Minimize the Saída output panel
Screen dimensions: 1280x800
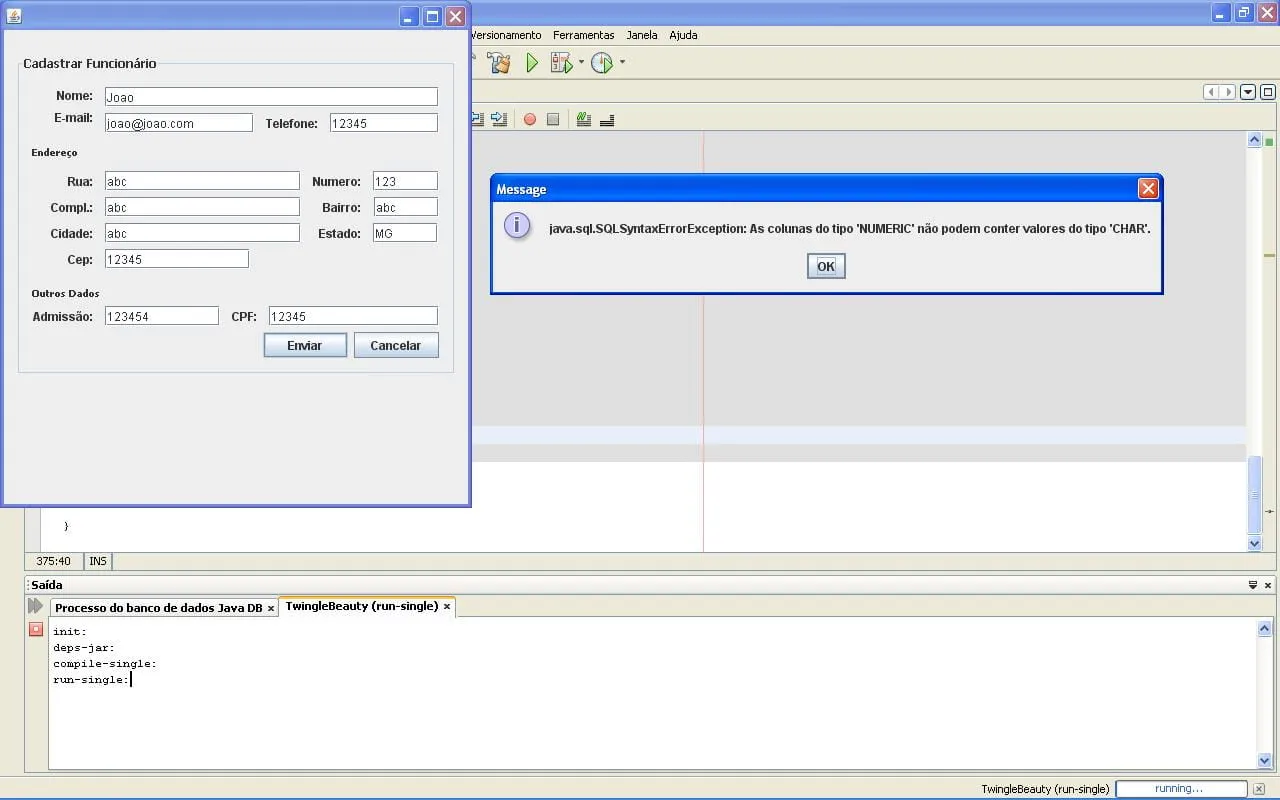point(1253,585)
